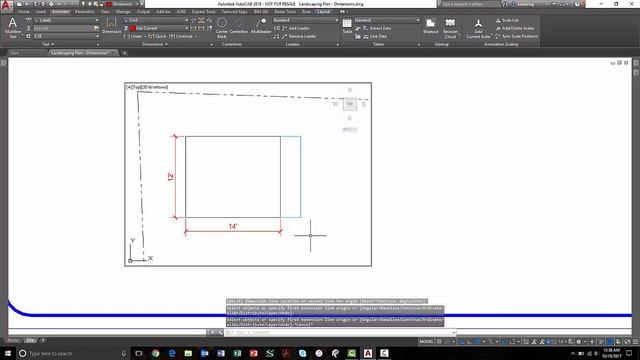Switch to the Parametric ribbon tab
640x360 pixels.
click(x=84, y=12)
